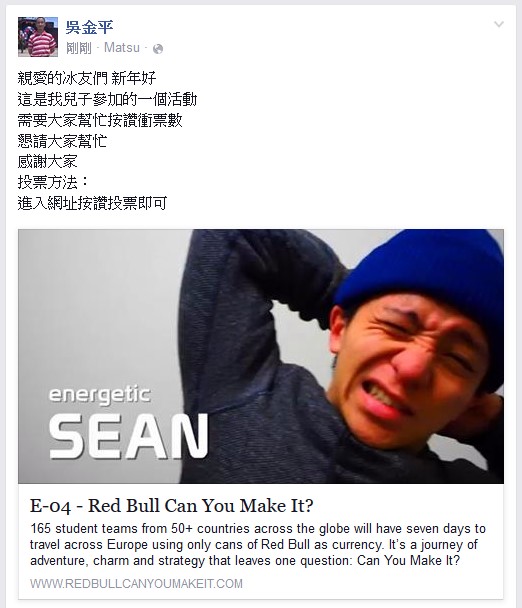The image size is (522, 608).
Task: Open the Matsu location link
Action: pos(122,48)
